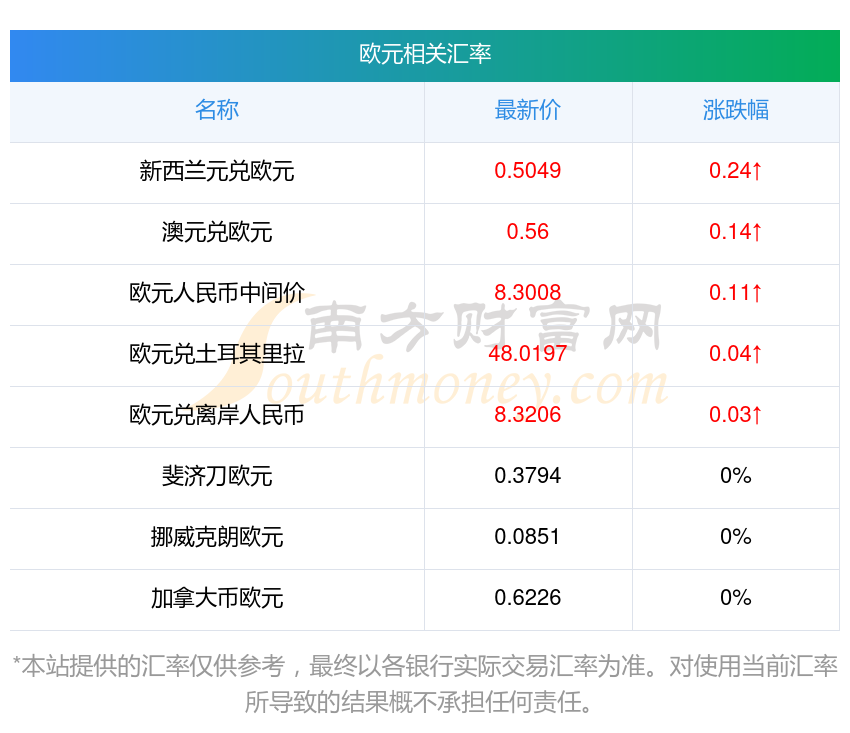Select the price 0.56

[527, 232]
